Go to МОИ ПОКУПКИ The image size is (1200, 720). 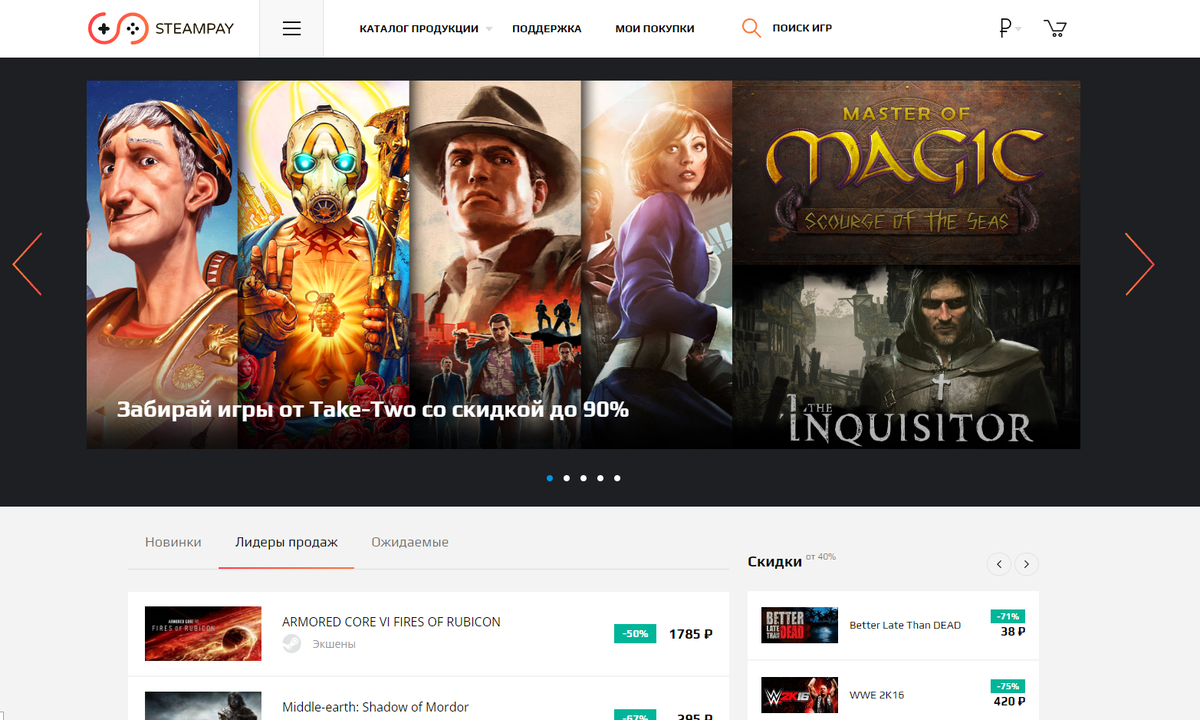click(654, 28)
